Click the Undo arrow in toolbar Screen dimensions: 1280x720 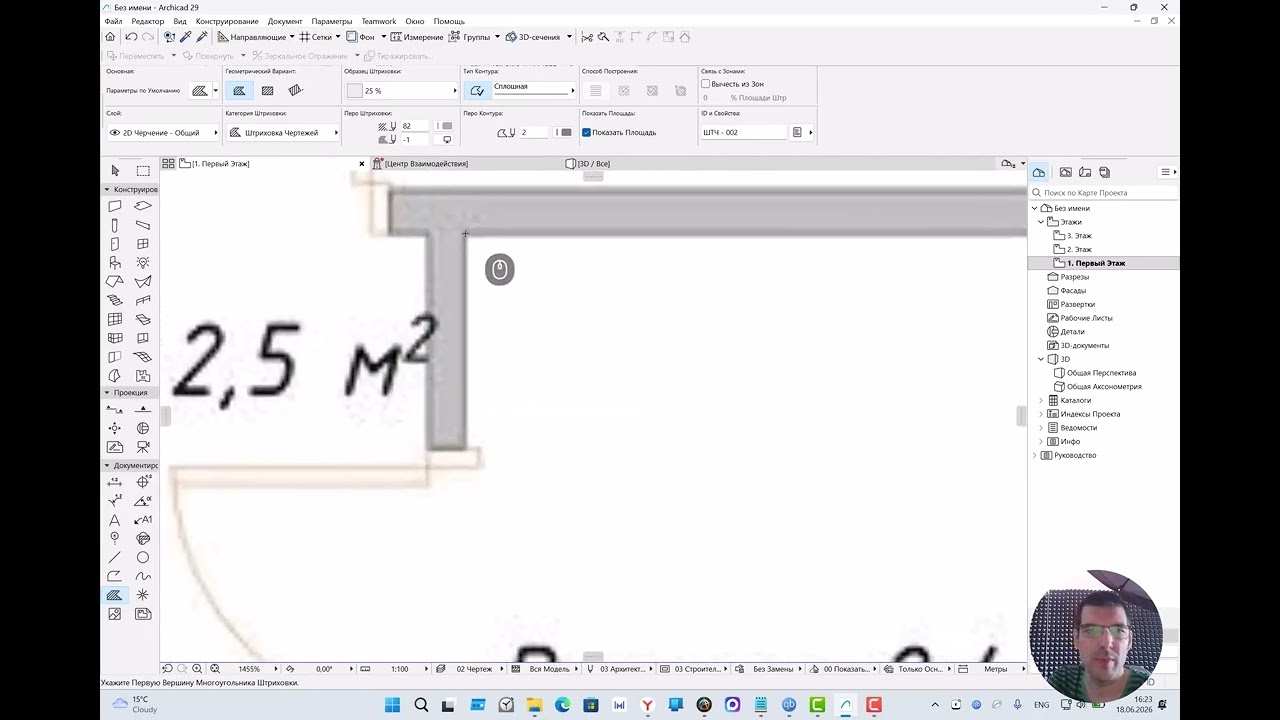[131, 37]
